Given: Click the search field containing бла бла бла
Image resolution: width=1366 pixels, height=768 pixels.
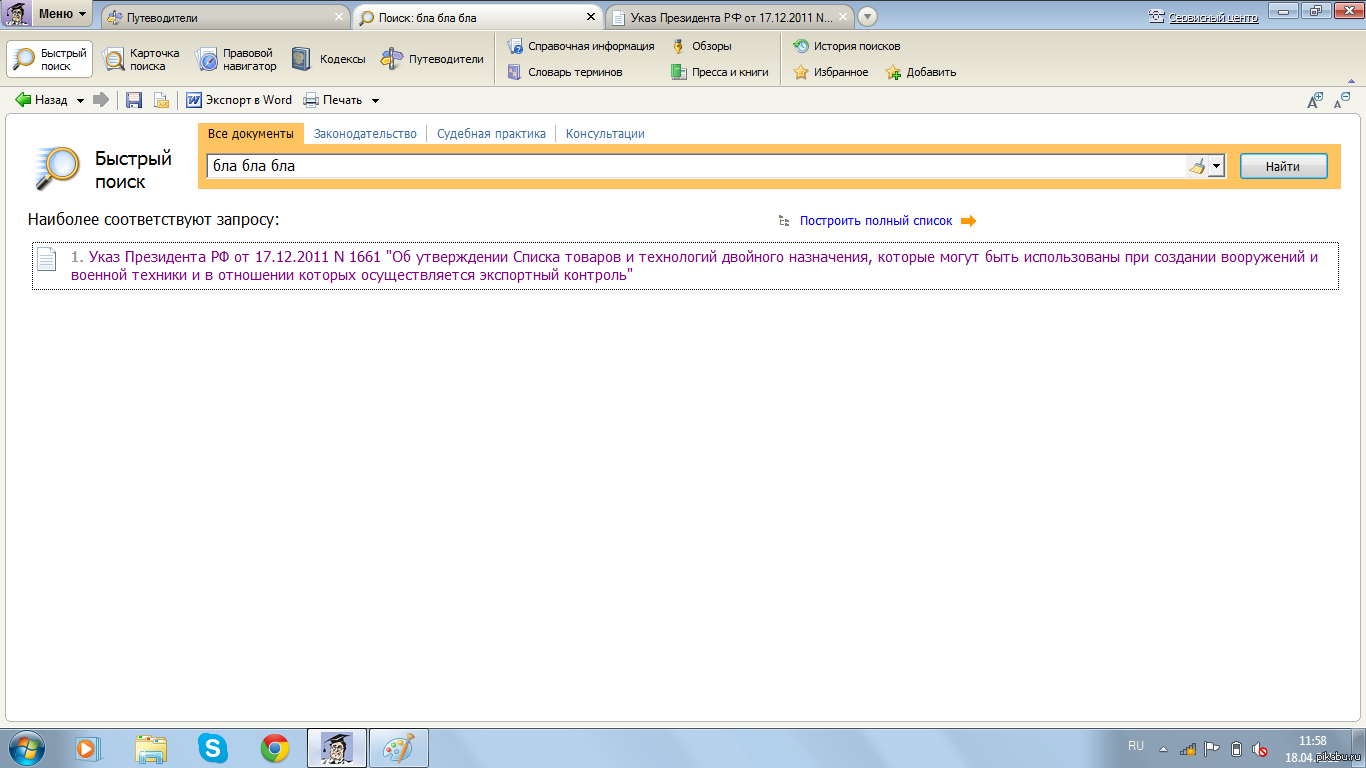Looking at the screenshot, I should (690, 166).
